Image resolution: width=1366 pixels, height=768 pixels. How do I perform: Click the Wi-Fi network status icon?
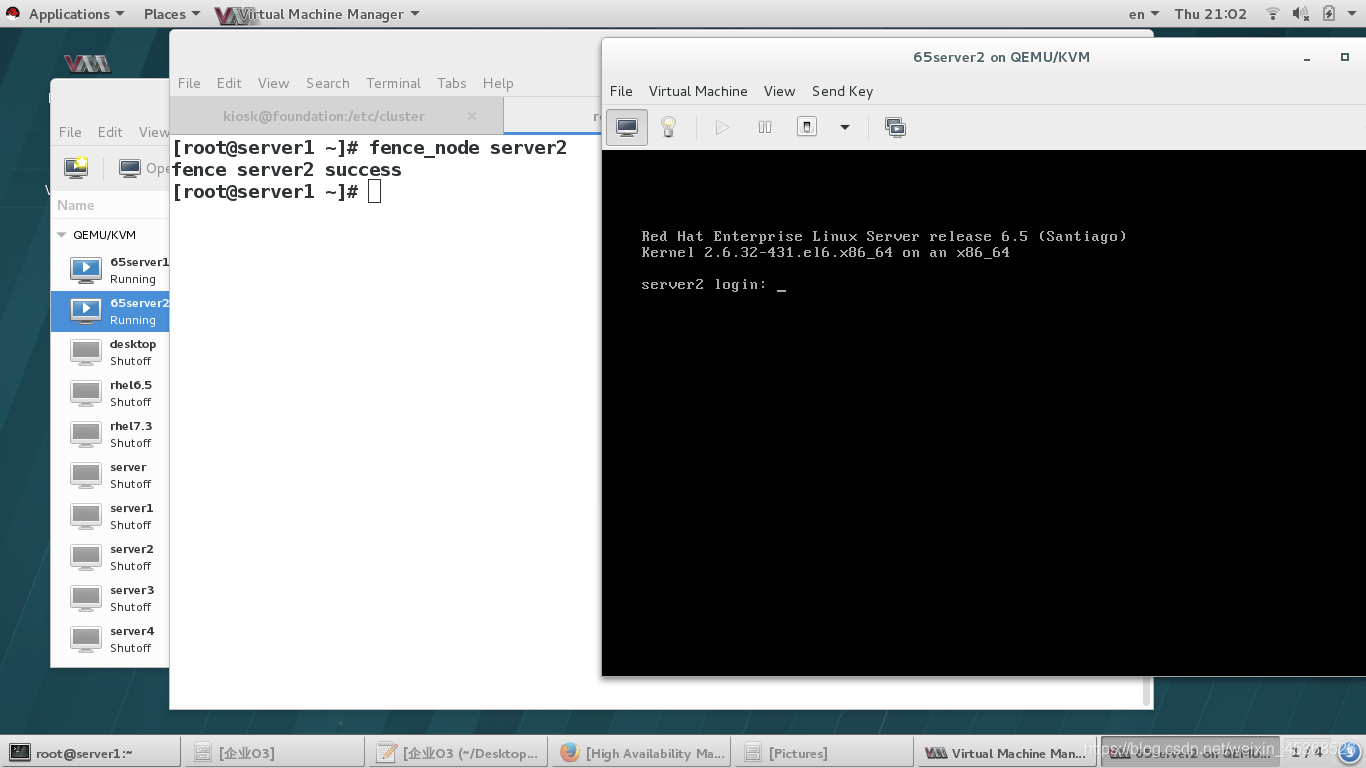click(x=1273, y=14)
